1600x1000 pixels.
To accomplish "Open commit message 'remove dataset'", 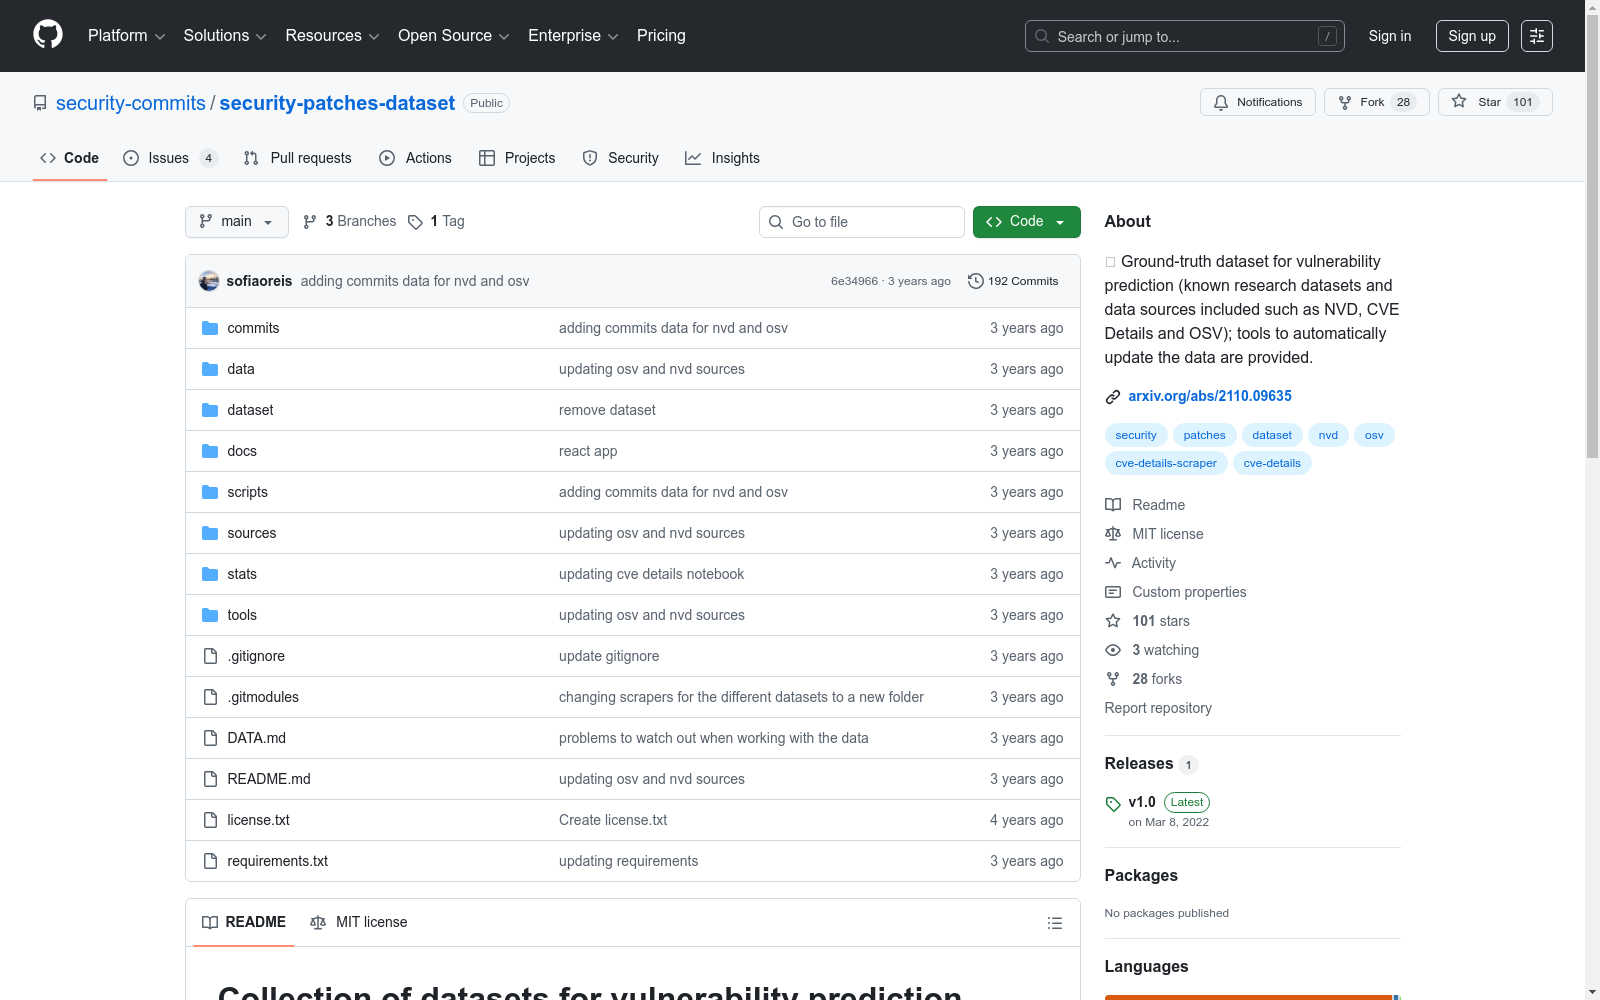I will pos(607,410).
